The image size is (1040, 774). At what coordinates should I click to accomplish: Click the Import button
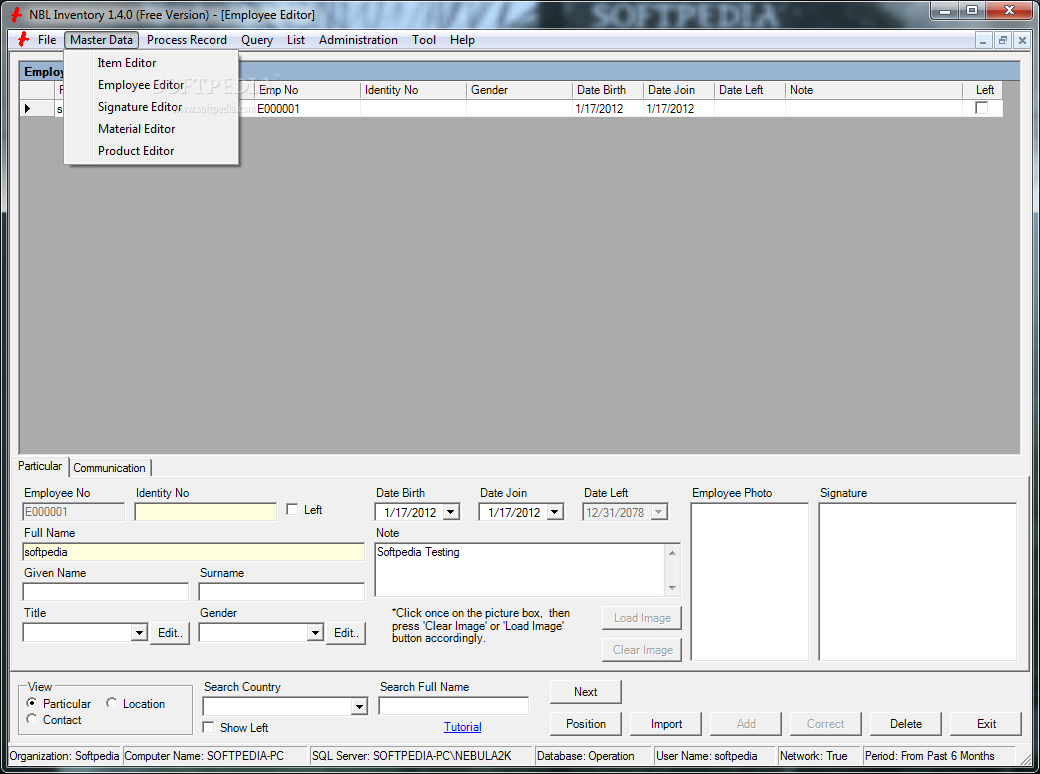pos(666,724)
